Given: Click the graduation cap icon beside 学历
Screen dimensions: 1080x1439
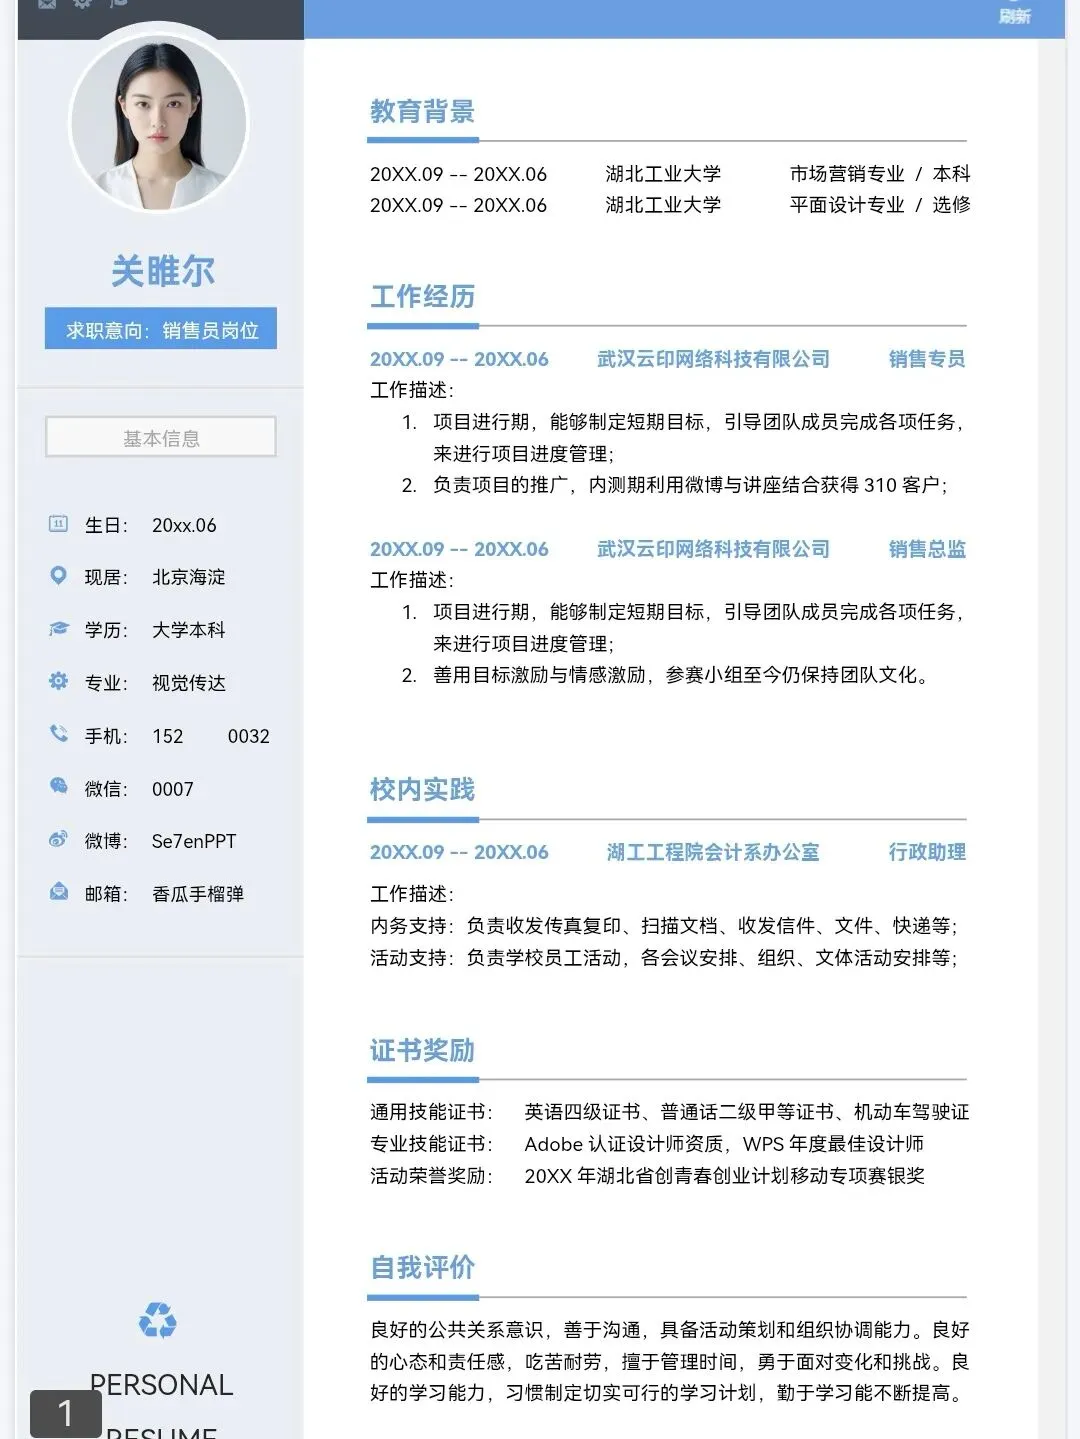Looking at the screenshot, I should (58, 629).
